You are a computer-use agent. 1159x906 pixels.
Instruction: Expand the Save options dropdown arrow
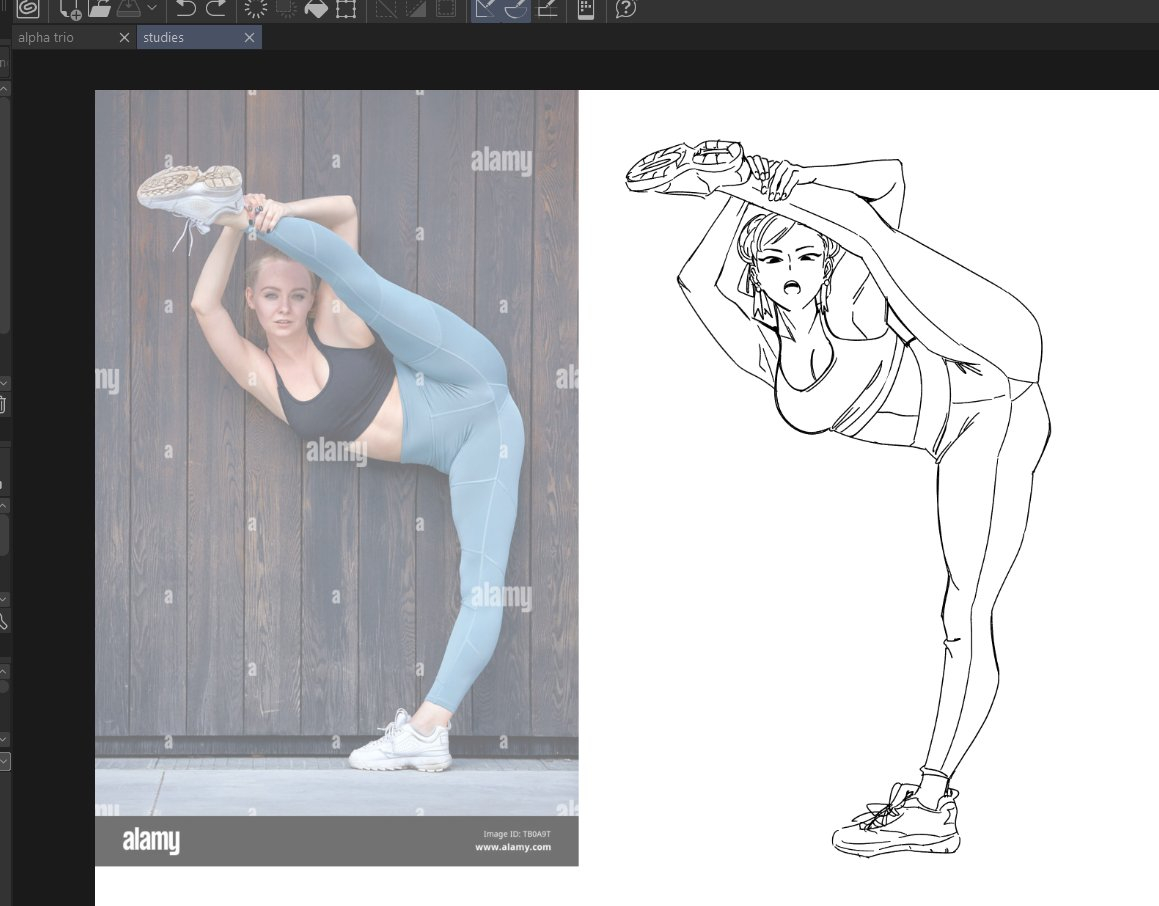click(x=152, y=9)
